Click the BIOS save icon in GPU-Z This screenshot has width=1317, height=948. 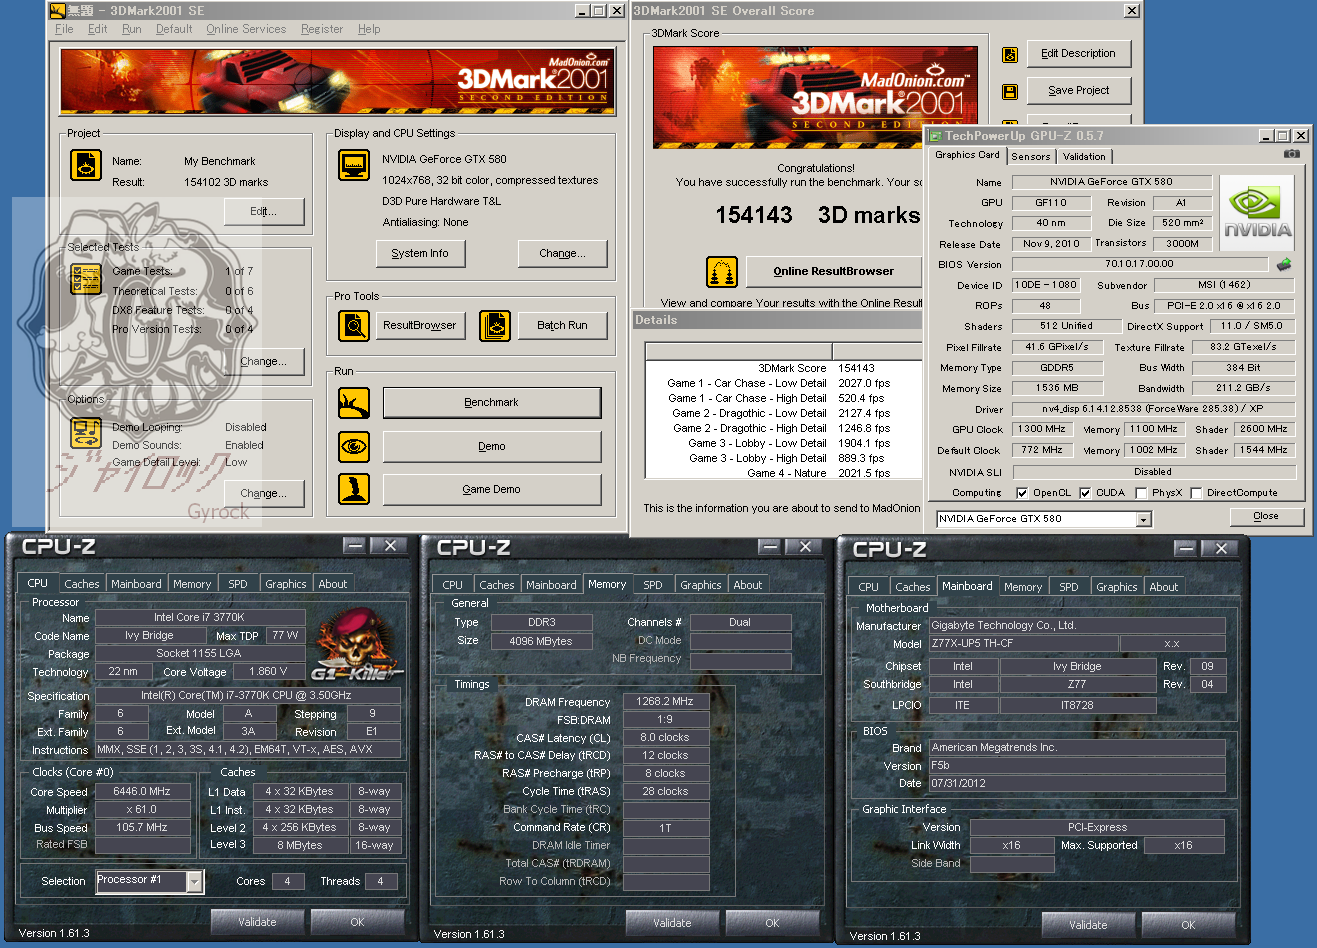1284,264
